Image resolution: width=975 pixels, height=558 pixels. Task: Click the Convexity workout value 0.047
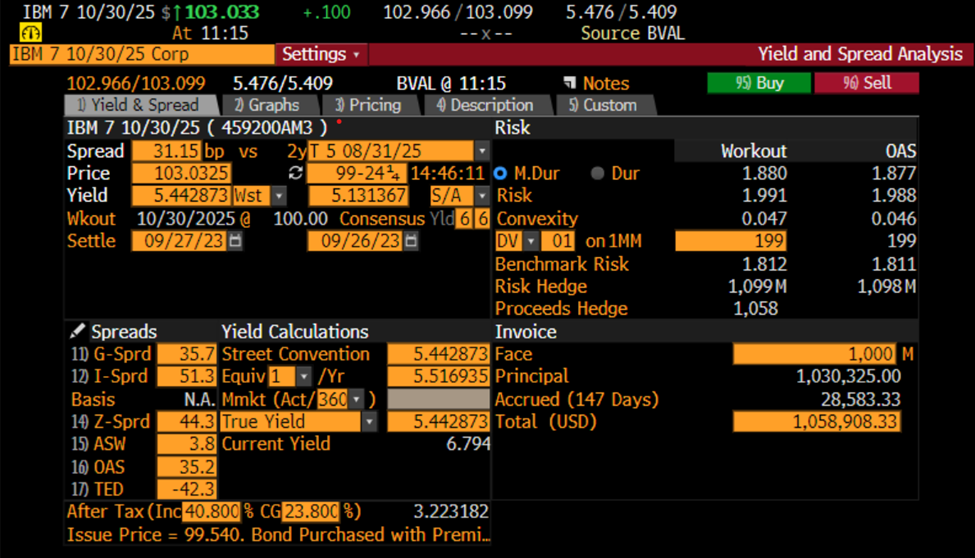click(x=764, y=219)
